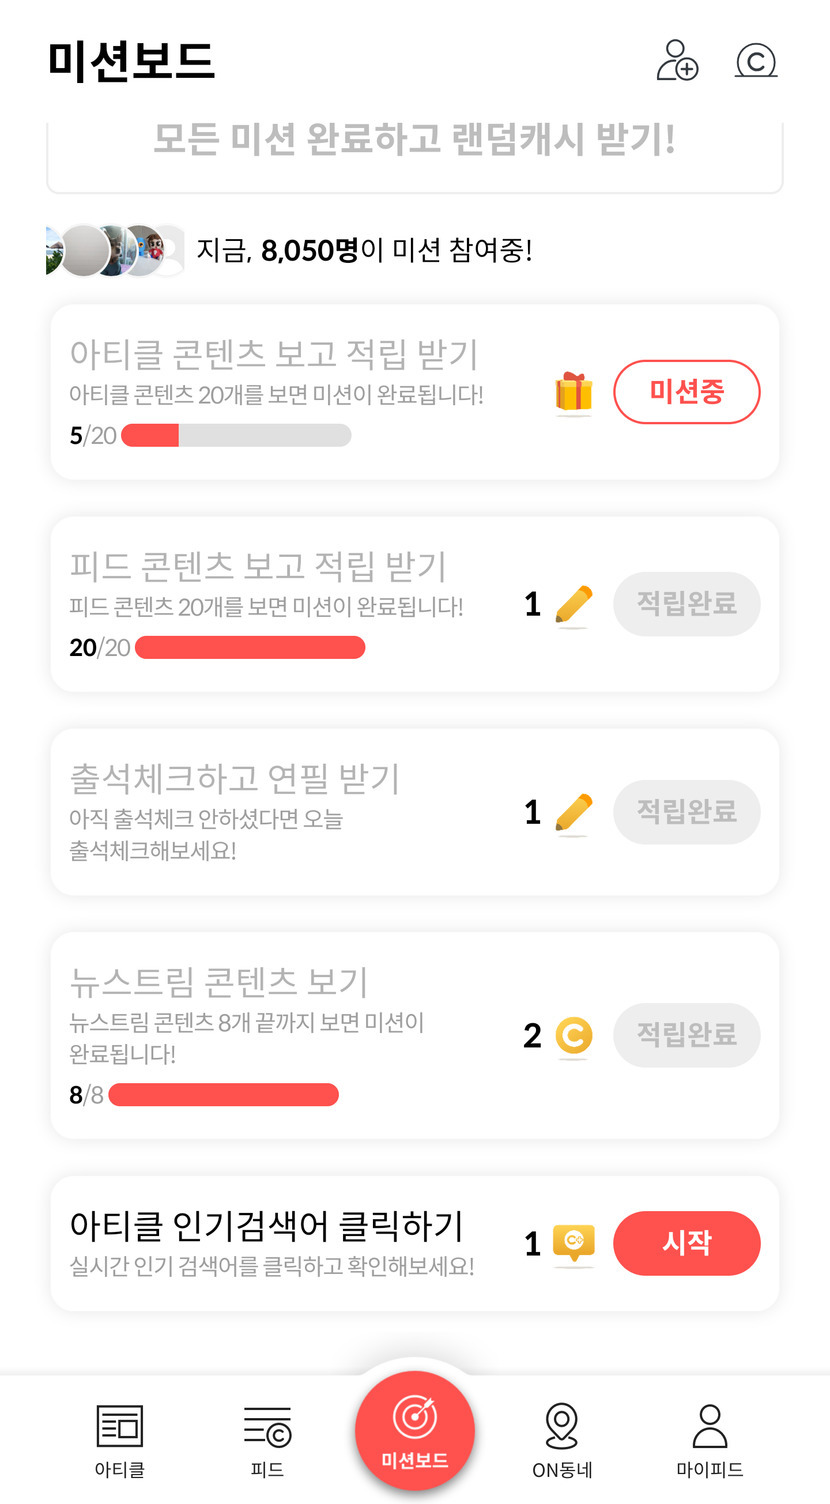Go to the ON동네 tab
Screen dimensions: 830x1504
click(562, 1440)
